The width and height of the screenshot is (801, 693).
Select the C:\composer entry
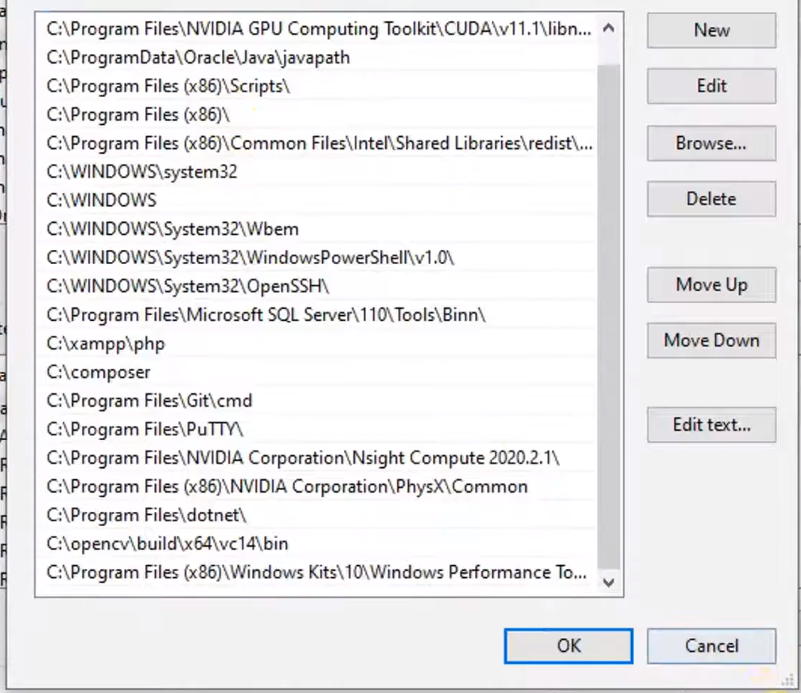(x=317, y=372)
